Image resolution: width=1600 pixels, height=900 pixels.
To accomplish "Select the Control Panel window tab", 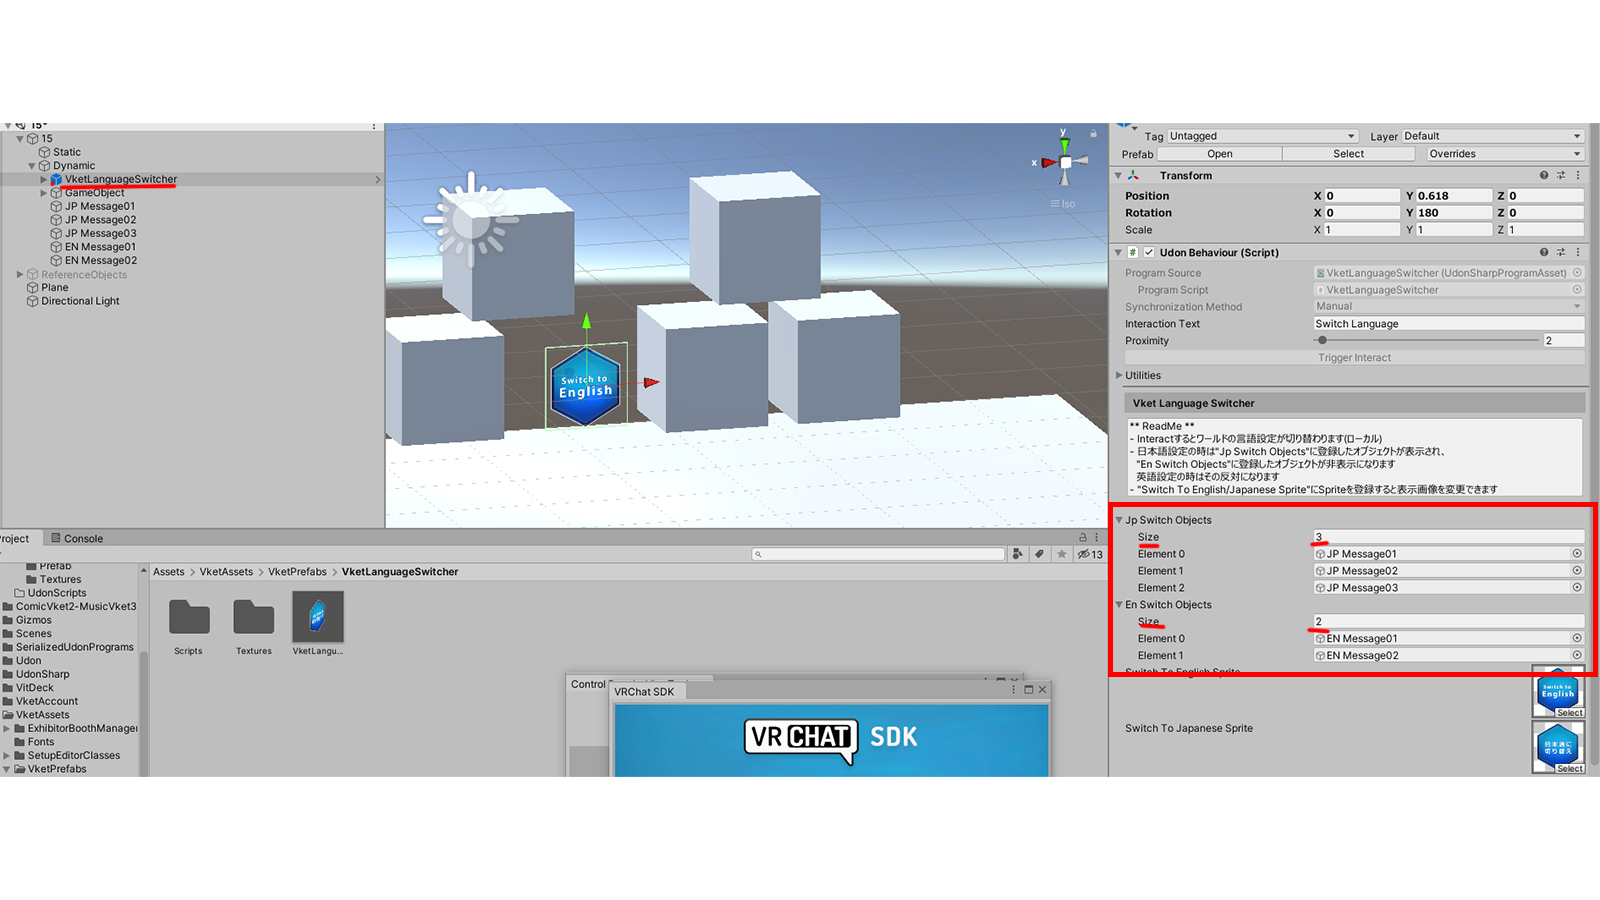I will pyautogui.click(x=588, y=684).
